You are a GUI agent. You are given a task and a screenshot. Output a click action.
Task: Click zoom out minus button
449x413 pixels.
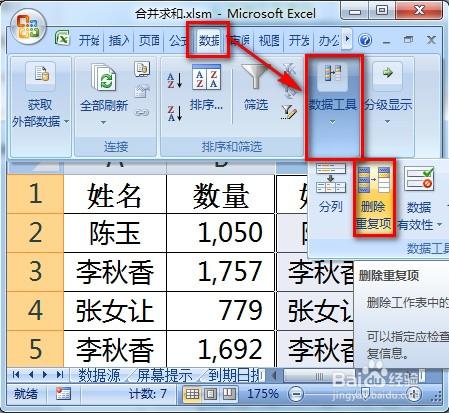(x=295, y=394)
